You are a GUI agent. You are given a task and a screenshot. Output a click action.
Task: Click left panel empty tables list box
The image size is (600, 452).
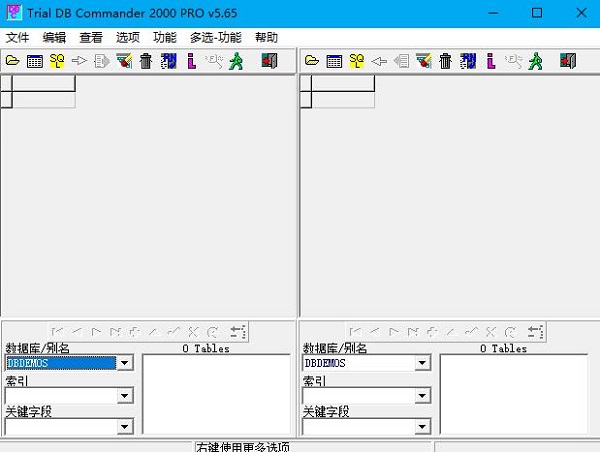point(217,394)
